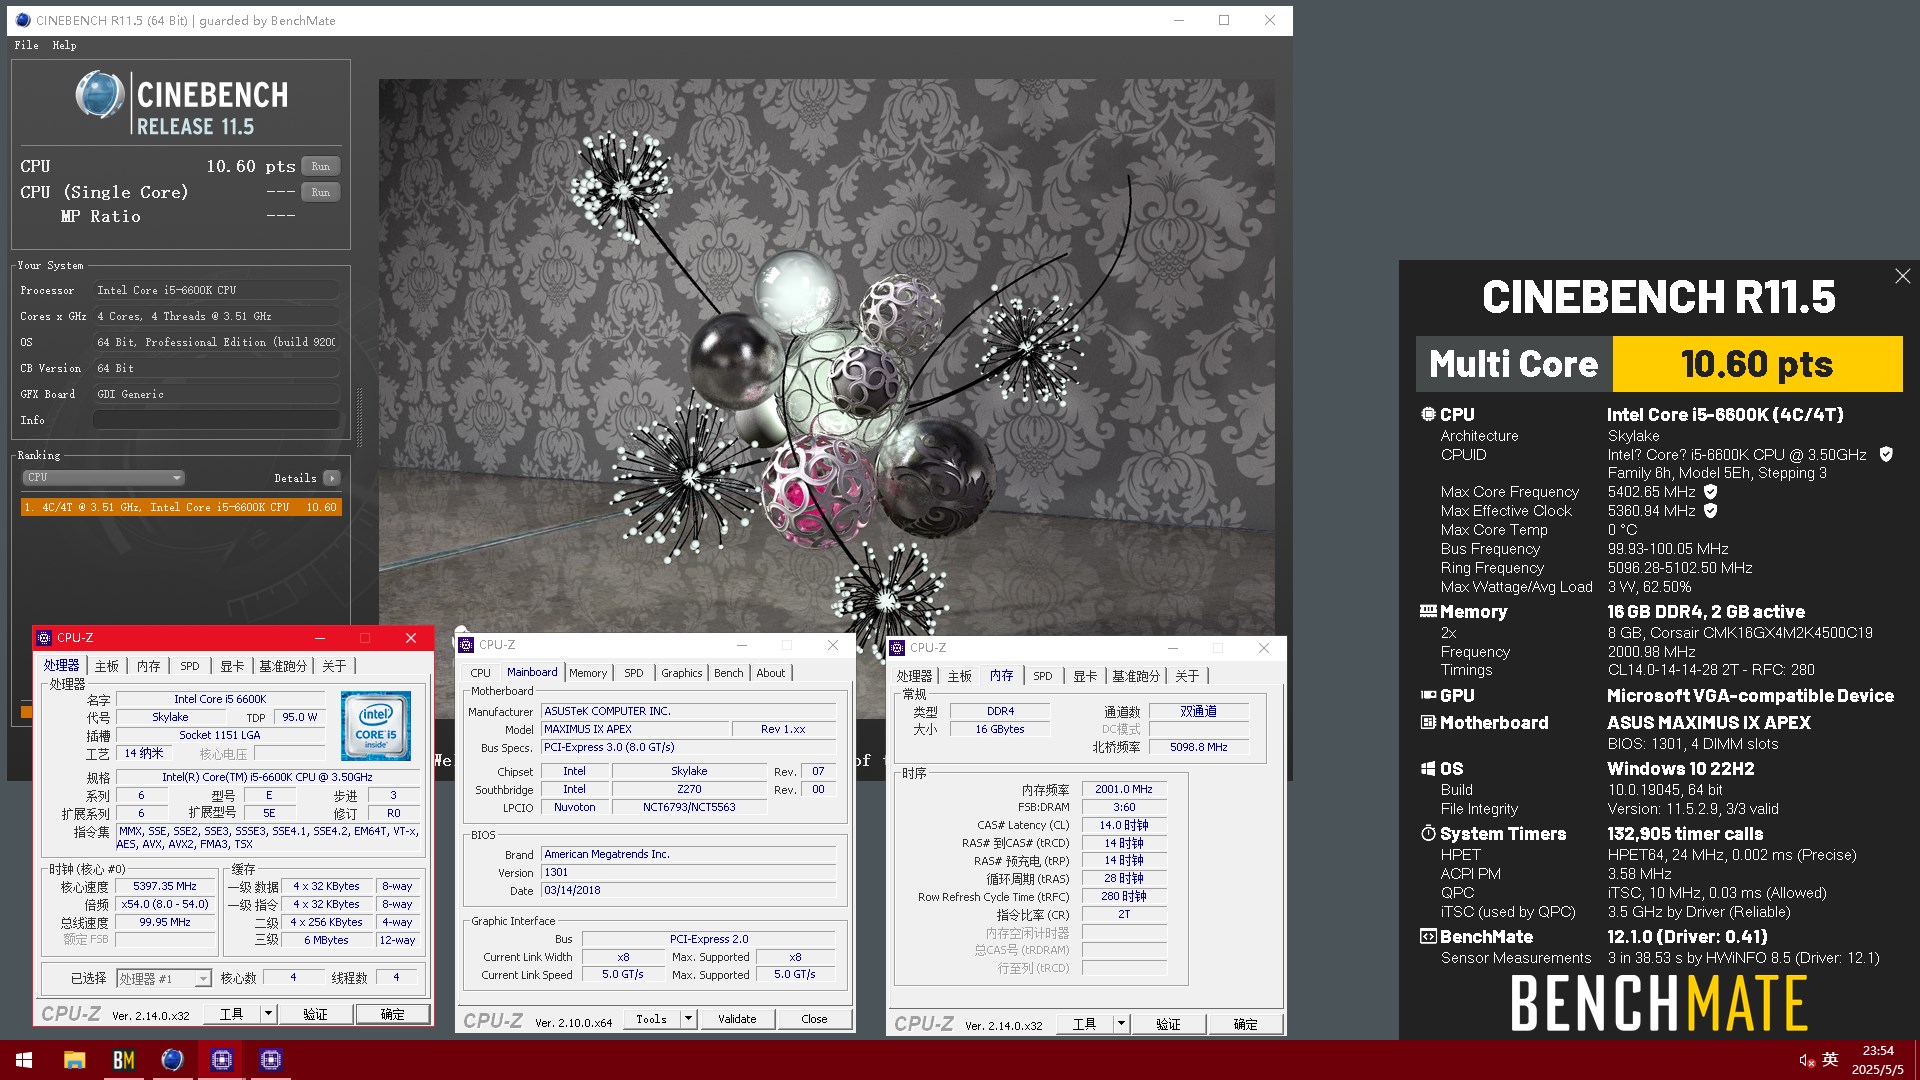Click Close button in English CPU-Z
This screenshot has width=1920, height=1080.
click(815, 1019)
